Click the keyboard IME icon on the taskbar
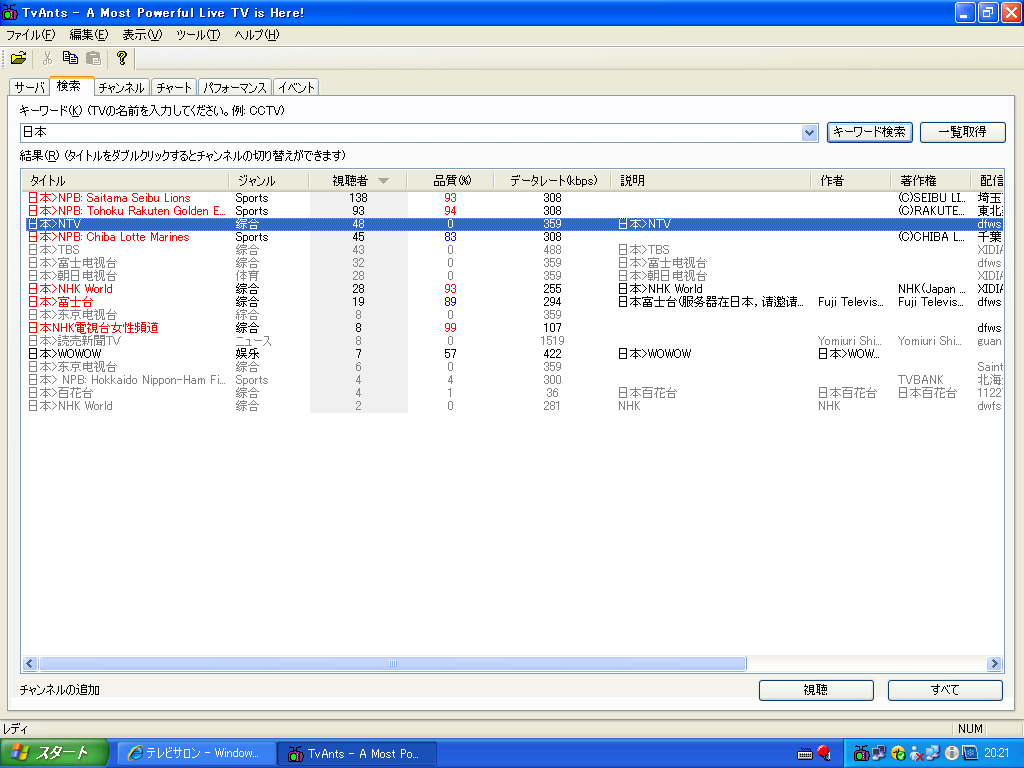The image size is (1024, 768). (x=805, y=754)
